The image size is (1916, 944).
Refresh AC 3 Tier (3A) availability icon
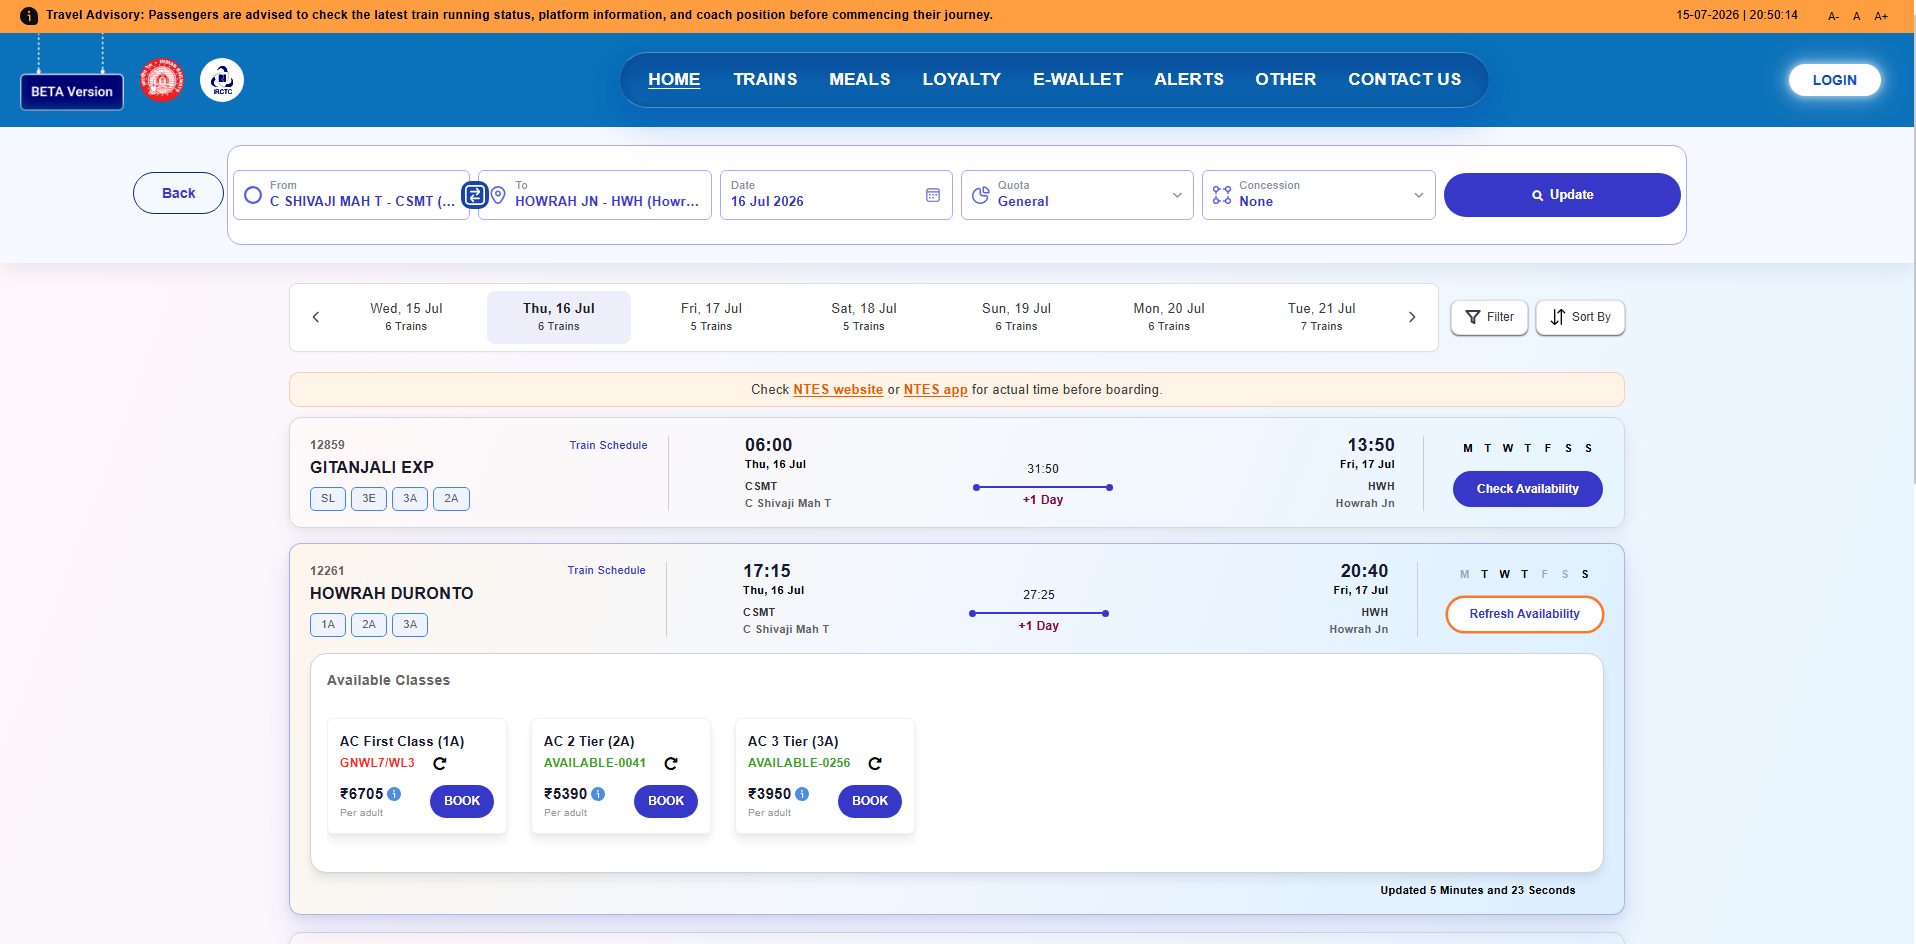[x=875, y=763]
